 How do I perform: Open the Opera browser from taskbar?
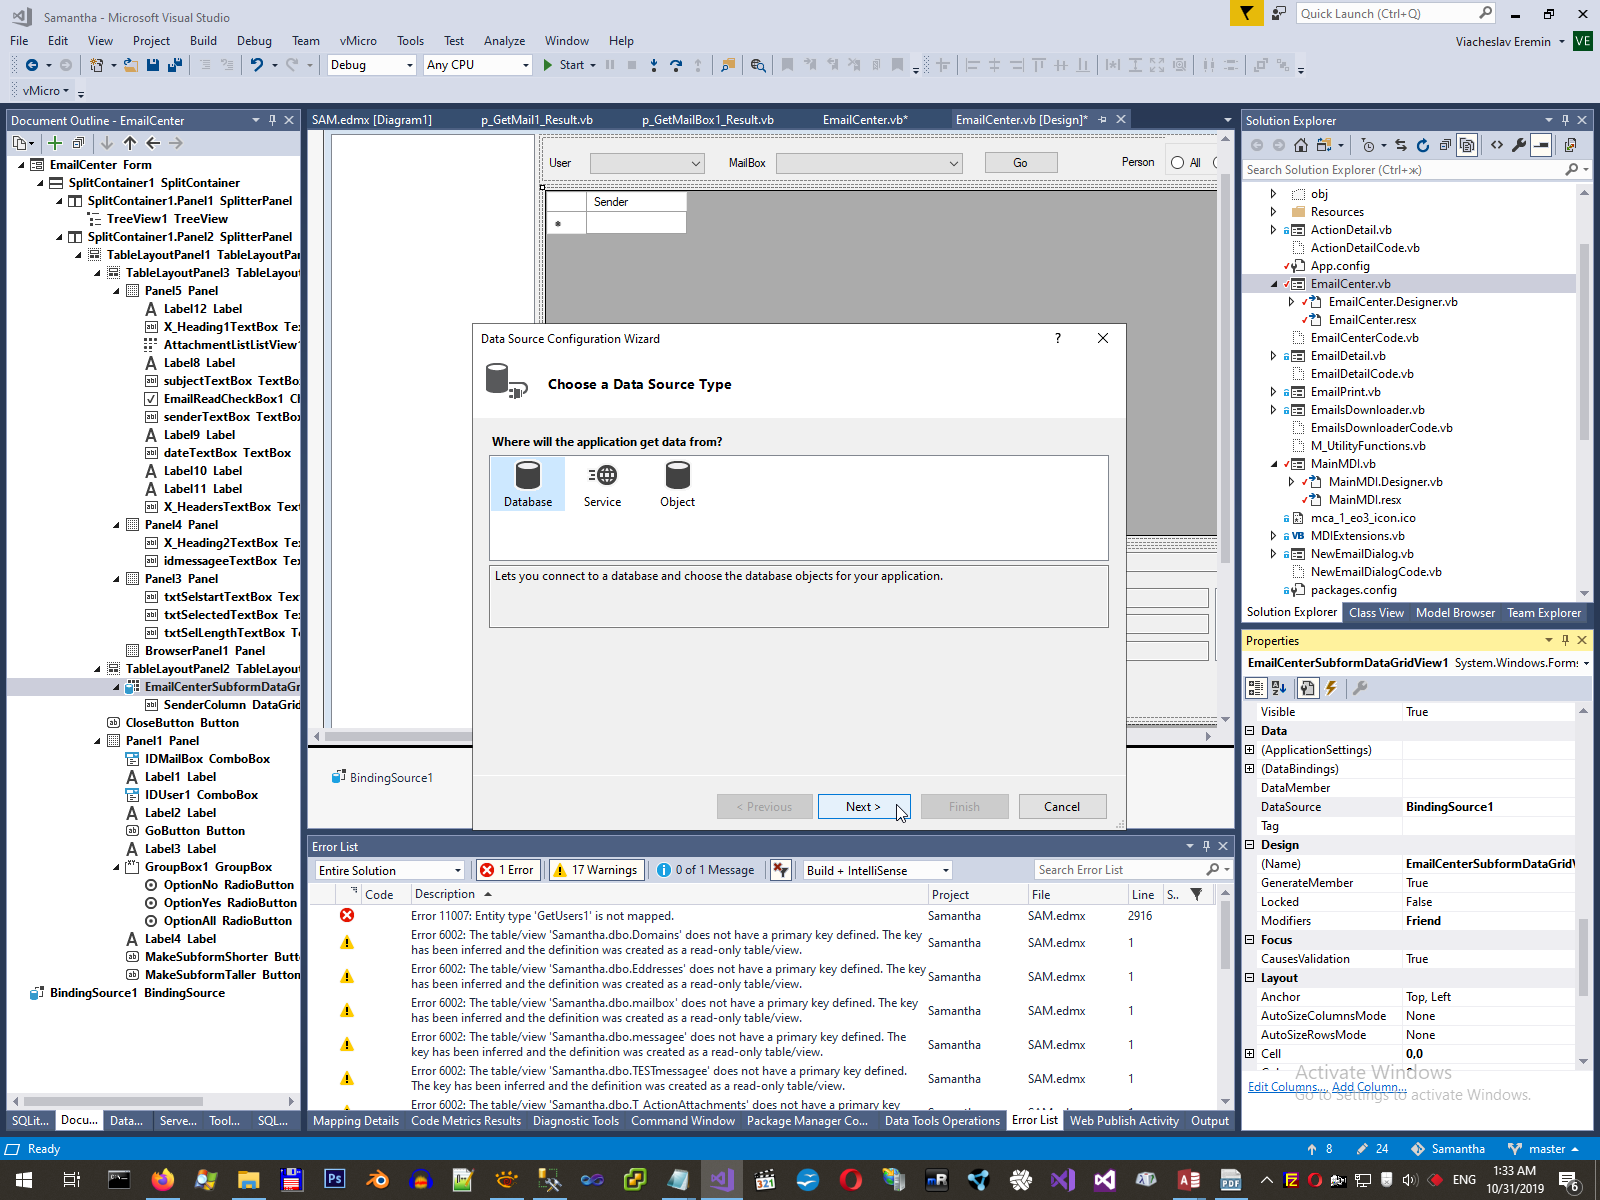tap(851, 1180)
